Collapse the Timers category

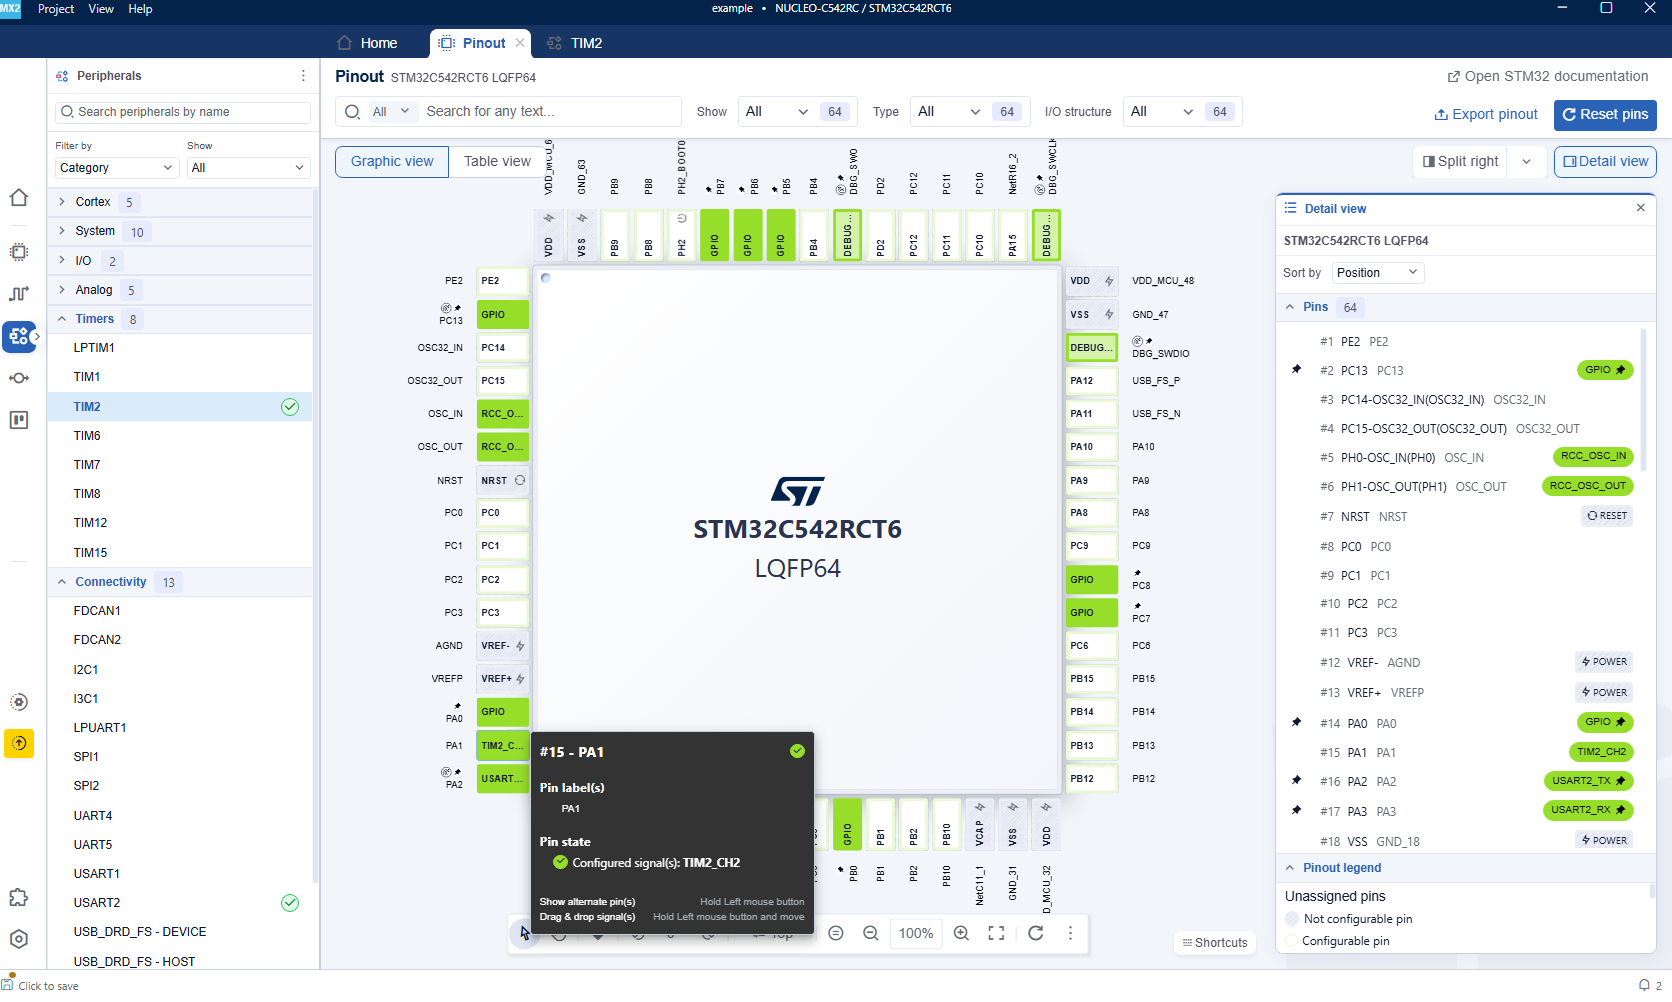[61, 319]
